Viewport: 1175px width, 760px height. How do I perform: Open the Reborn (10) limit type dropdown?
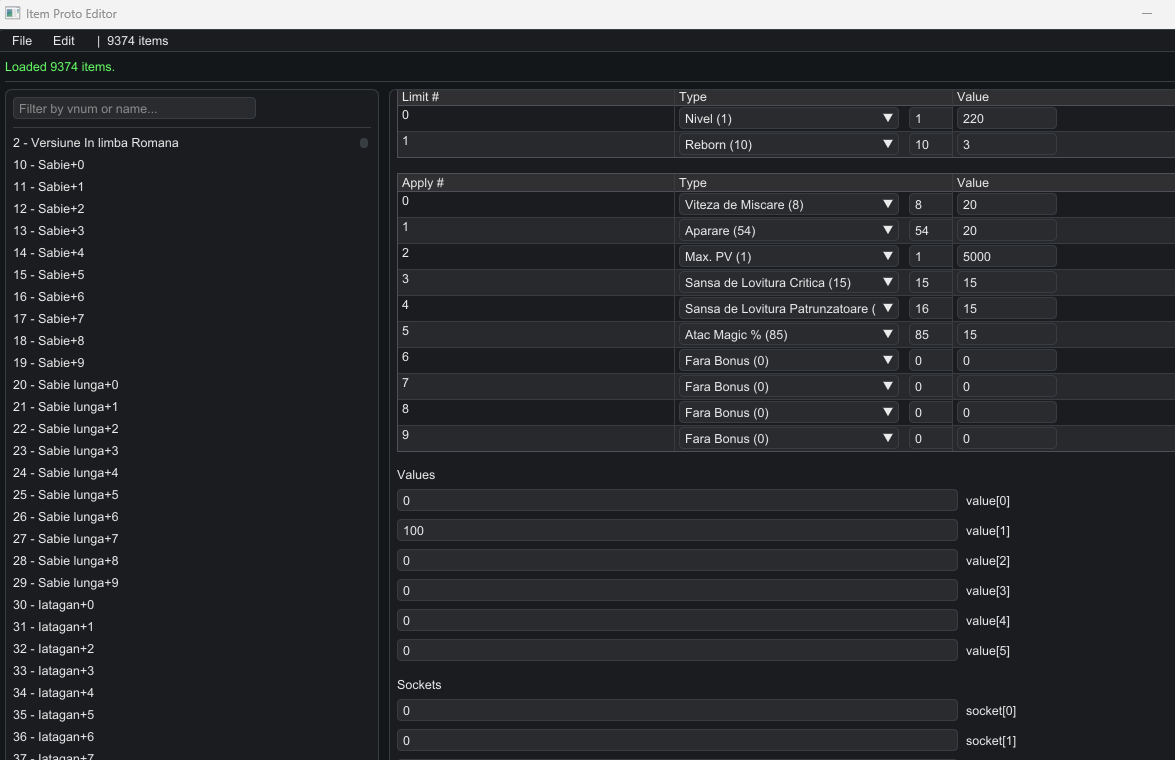789,145
